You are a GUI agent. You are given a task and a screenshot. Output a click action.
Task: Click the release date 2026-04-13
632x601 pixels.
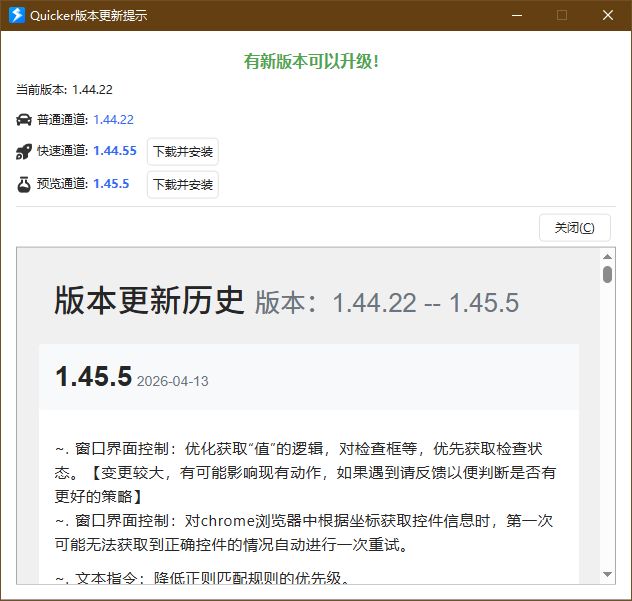(x=172, y=381)
